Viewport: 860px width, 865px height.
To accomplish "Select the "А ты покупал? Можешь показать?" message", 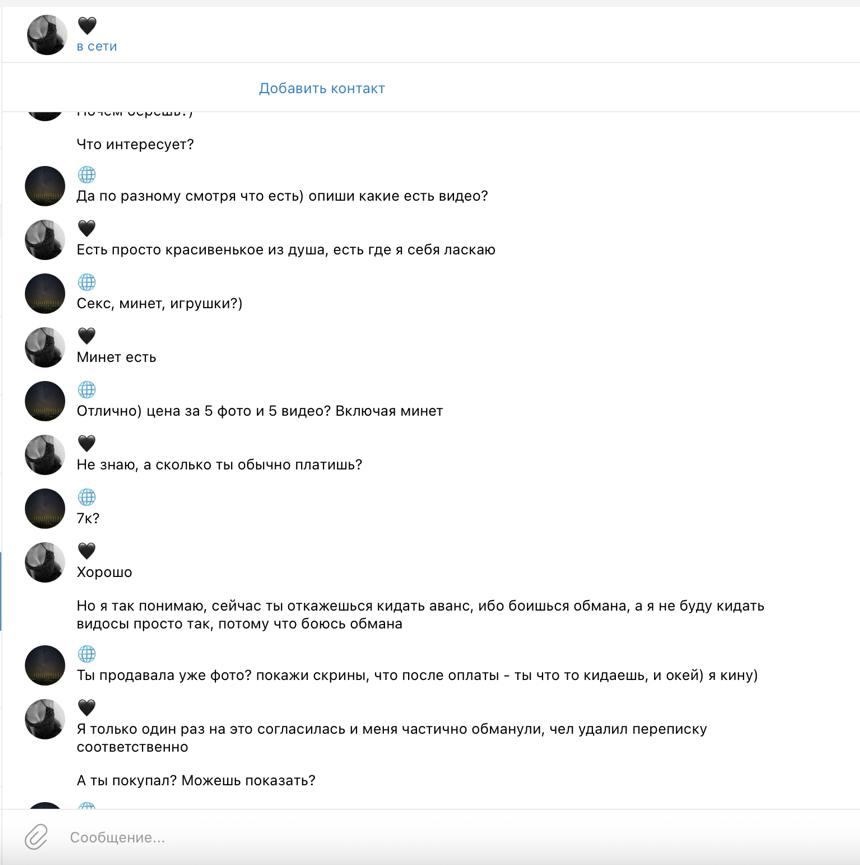I will point(196,780).
